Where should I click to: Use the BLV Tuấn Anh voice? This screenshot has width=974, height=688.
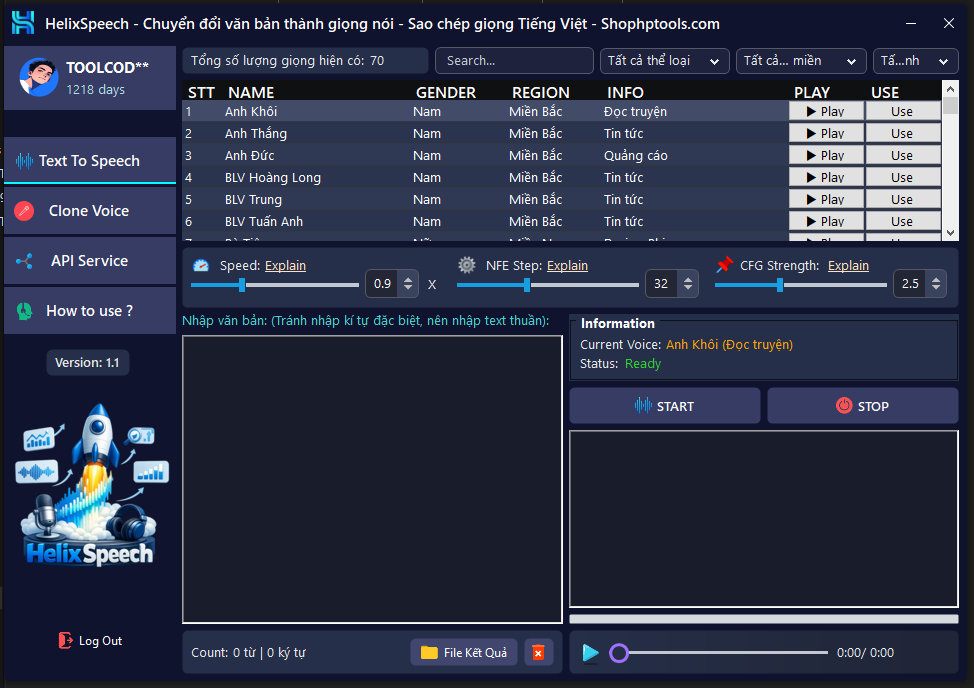pos(903,222)
